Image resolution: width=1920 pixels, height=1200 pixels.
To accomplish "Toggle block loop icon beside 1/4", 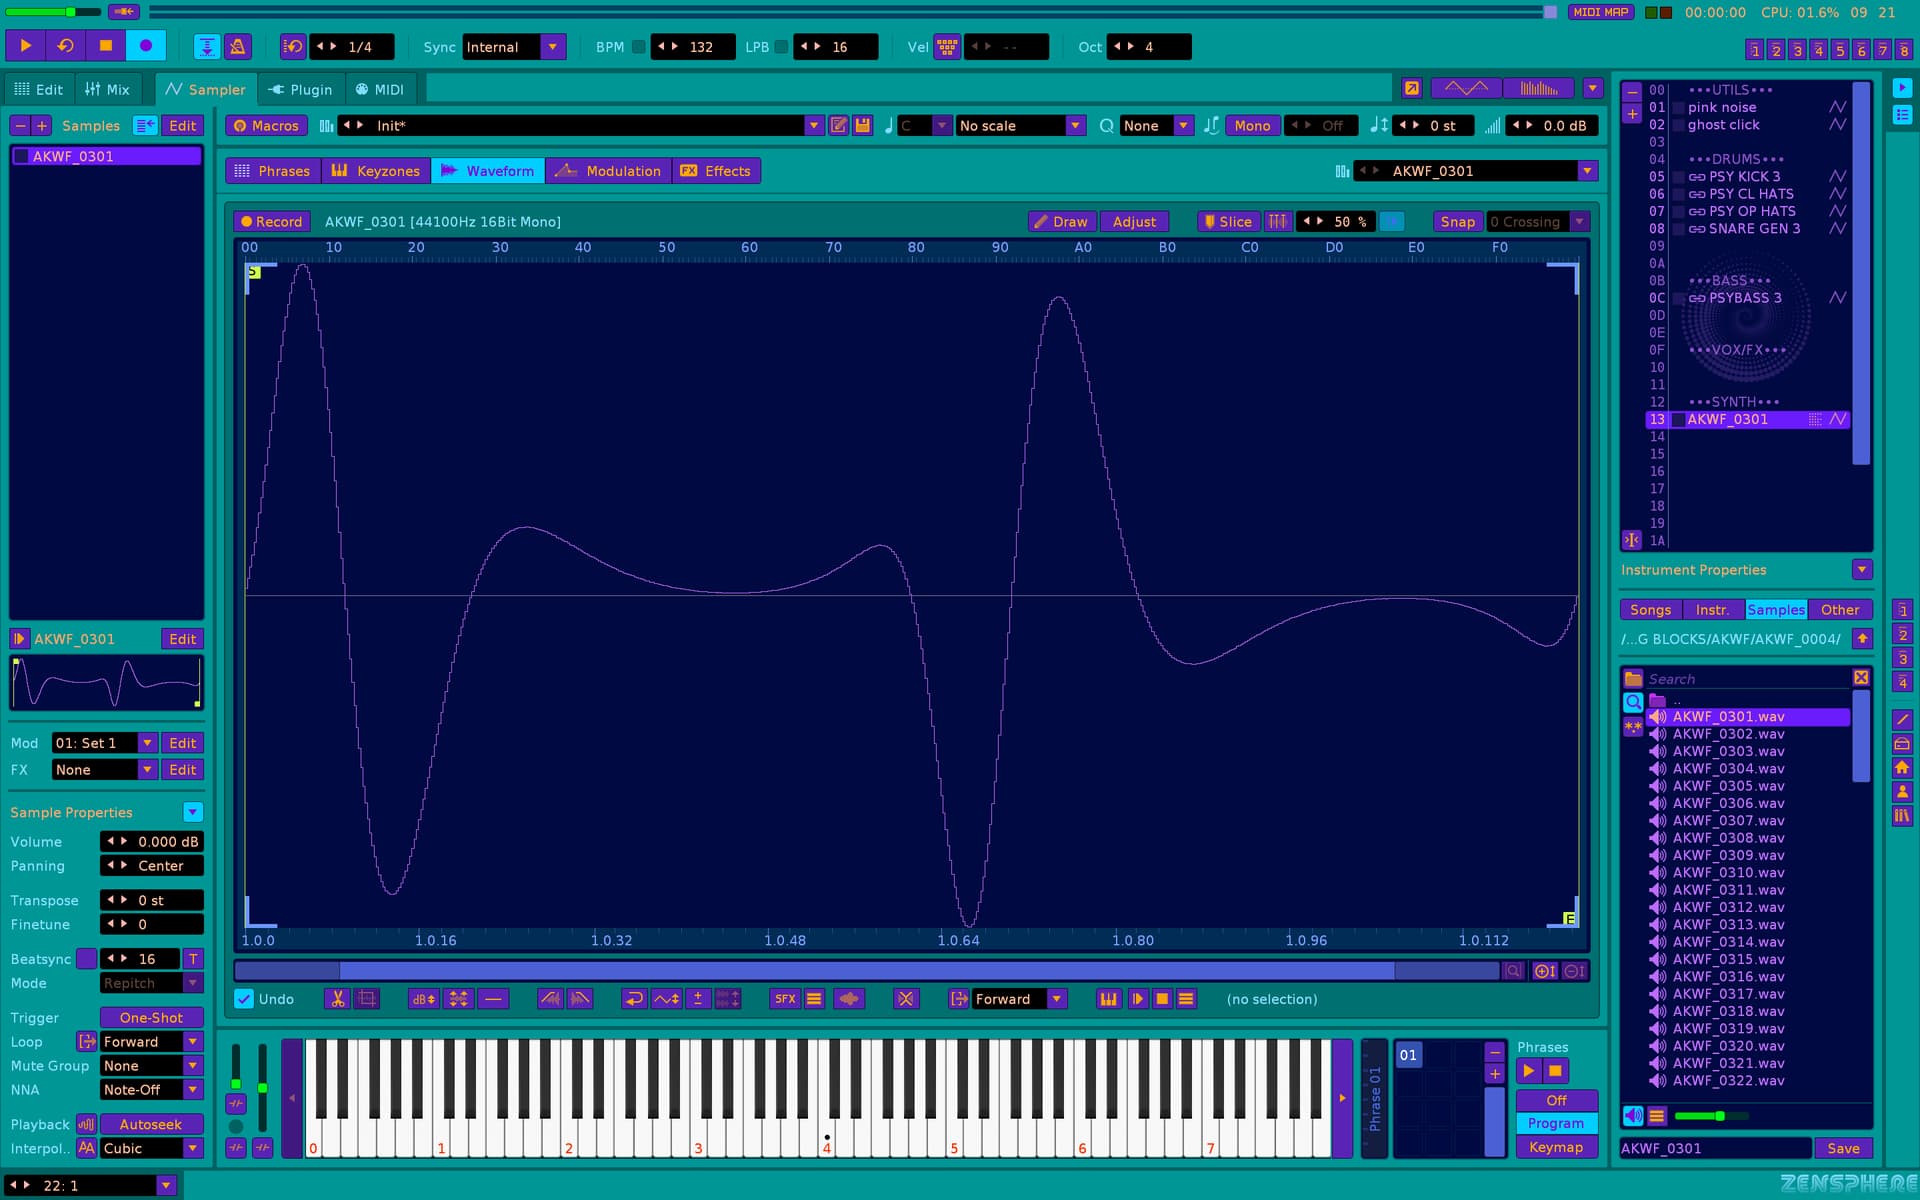I will (x=293, y=46).
